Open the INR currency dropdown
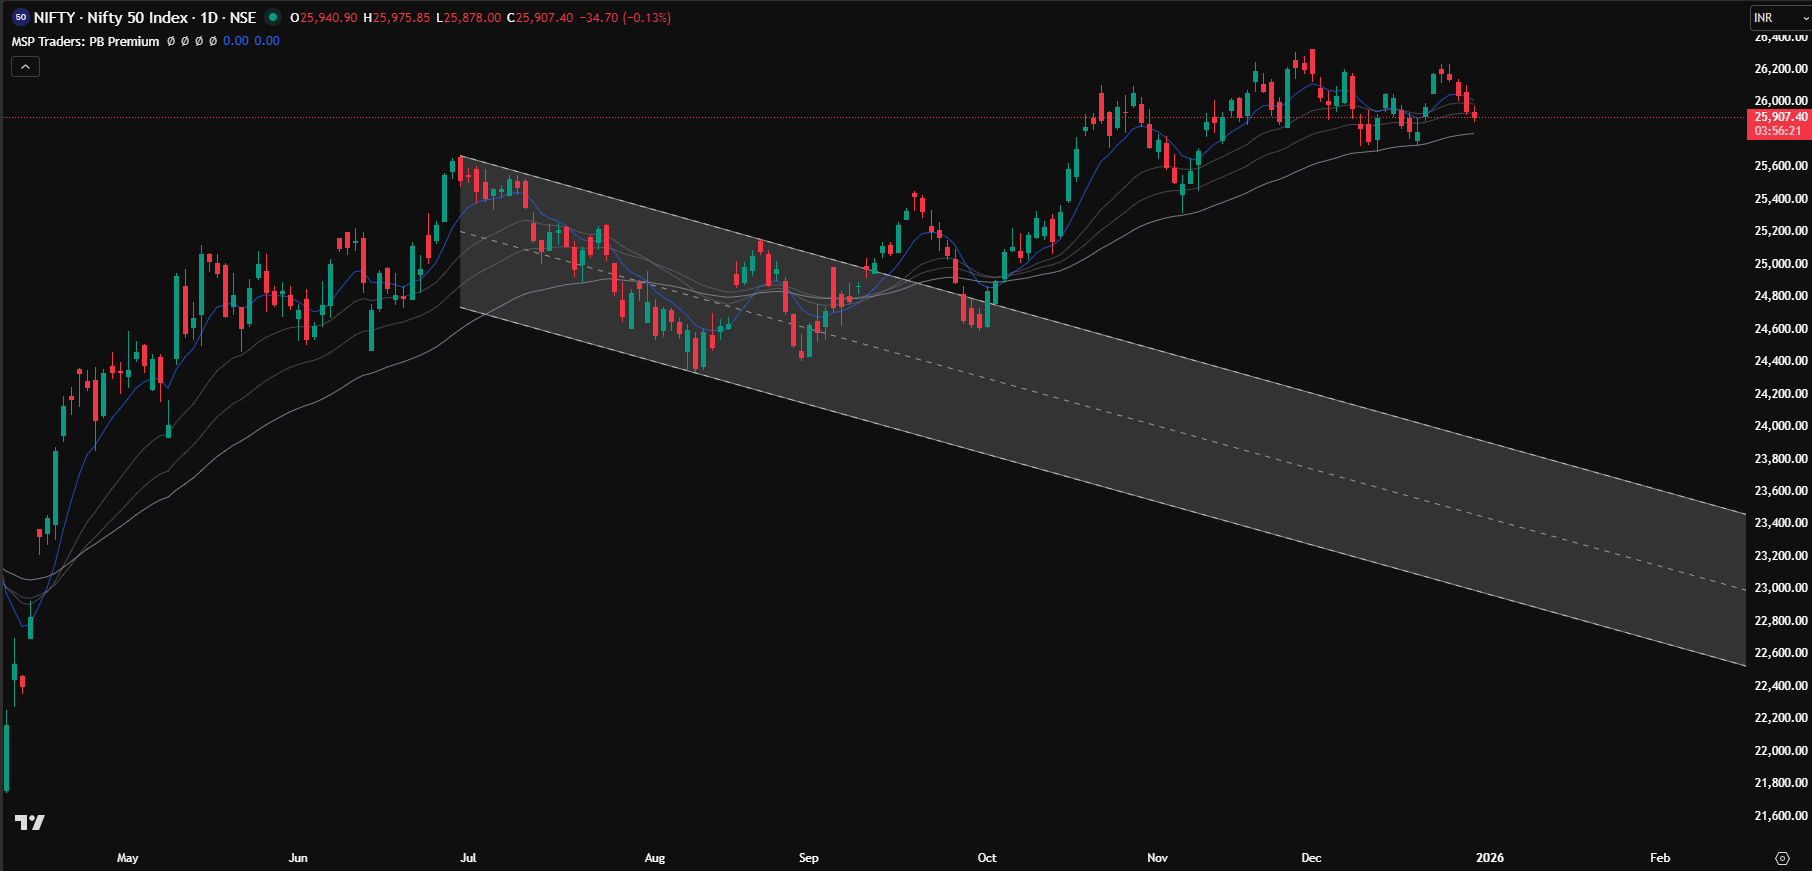The image size is (1812, 871). click(x=1779, y=18)
